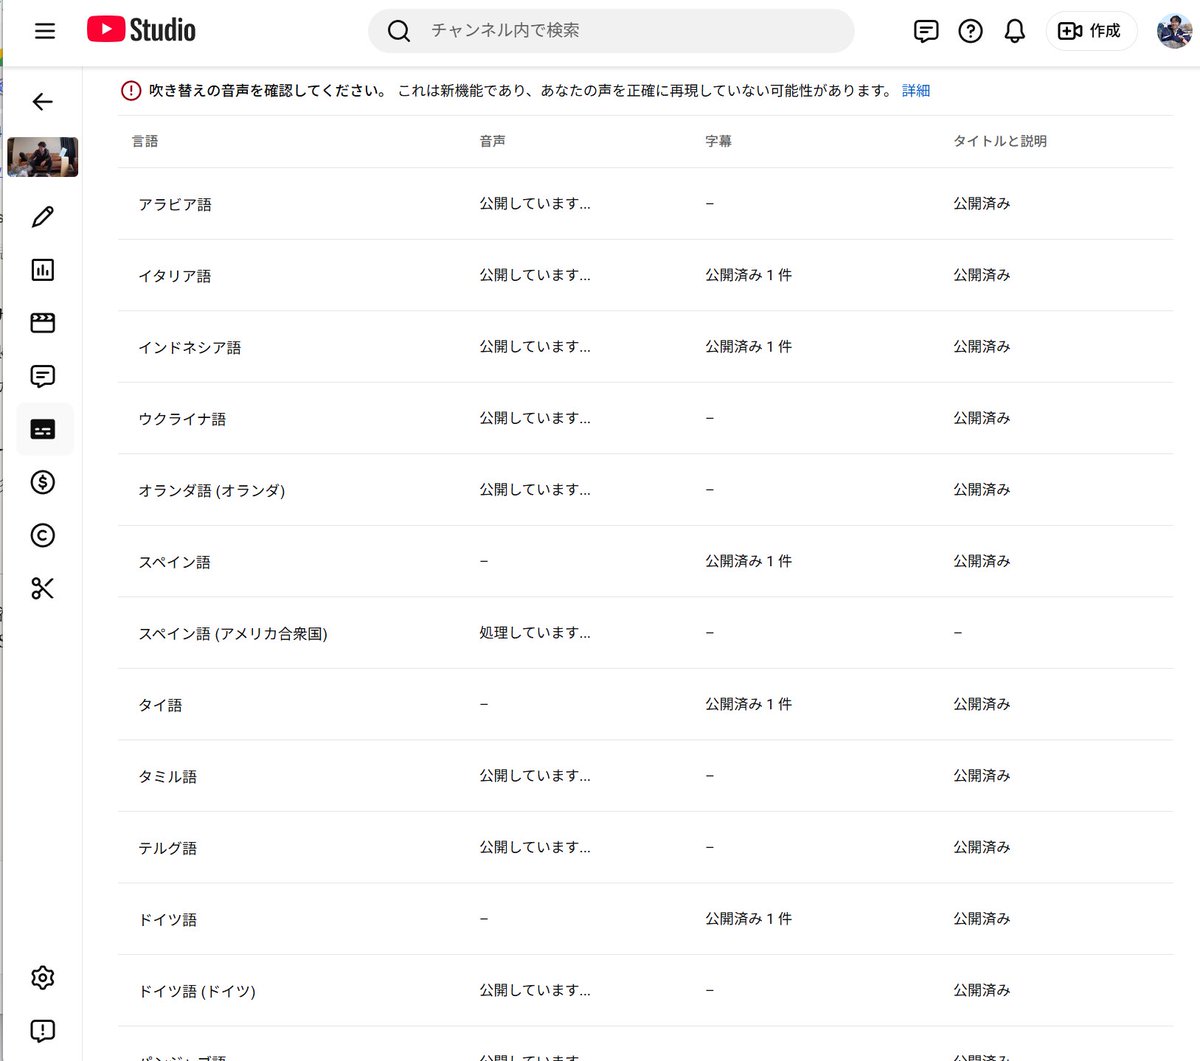Open notifications with the bell icon
Image resolution: width=1200 pixels, height=1061 pixels.
click(1014, 31)
